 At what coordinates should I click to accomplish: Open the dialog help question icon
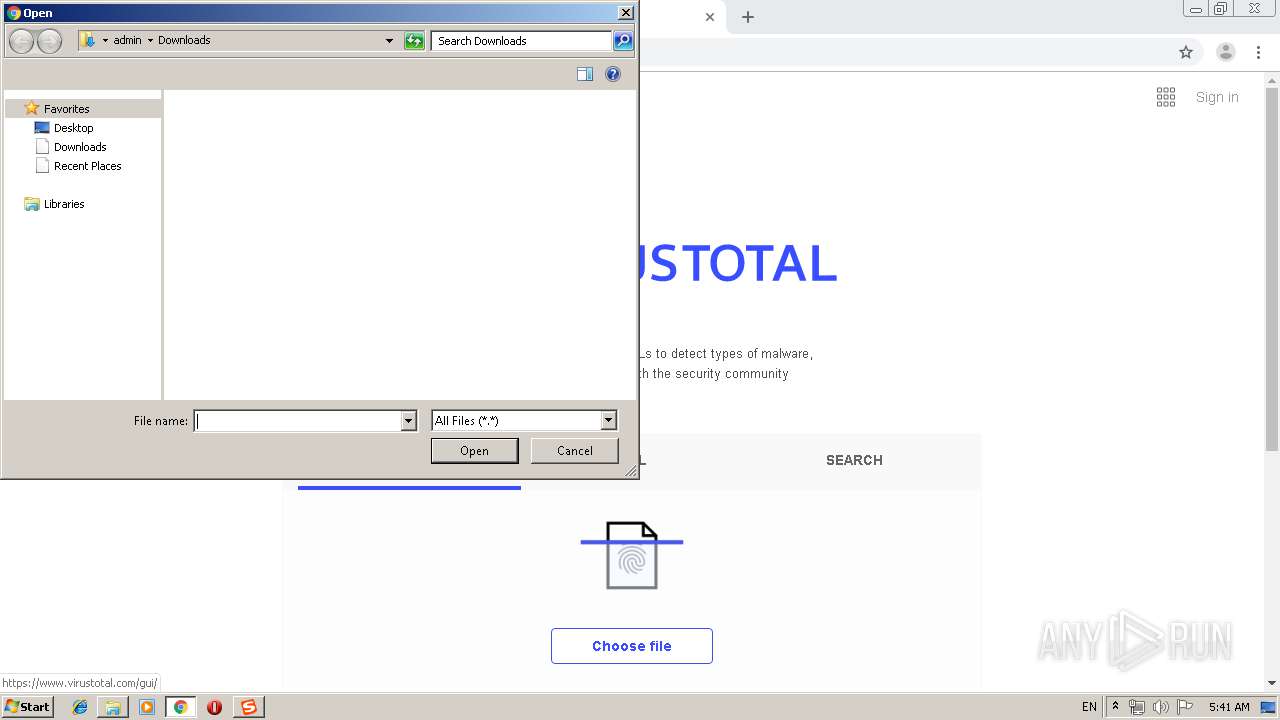[x=613, y=74]
